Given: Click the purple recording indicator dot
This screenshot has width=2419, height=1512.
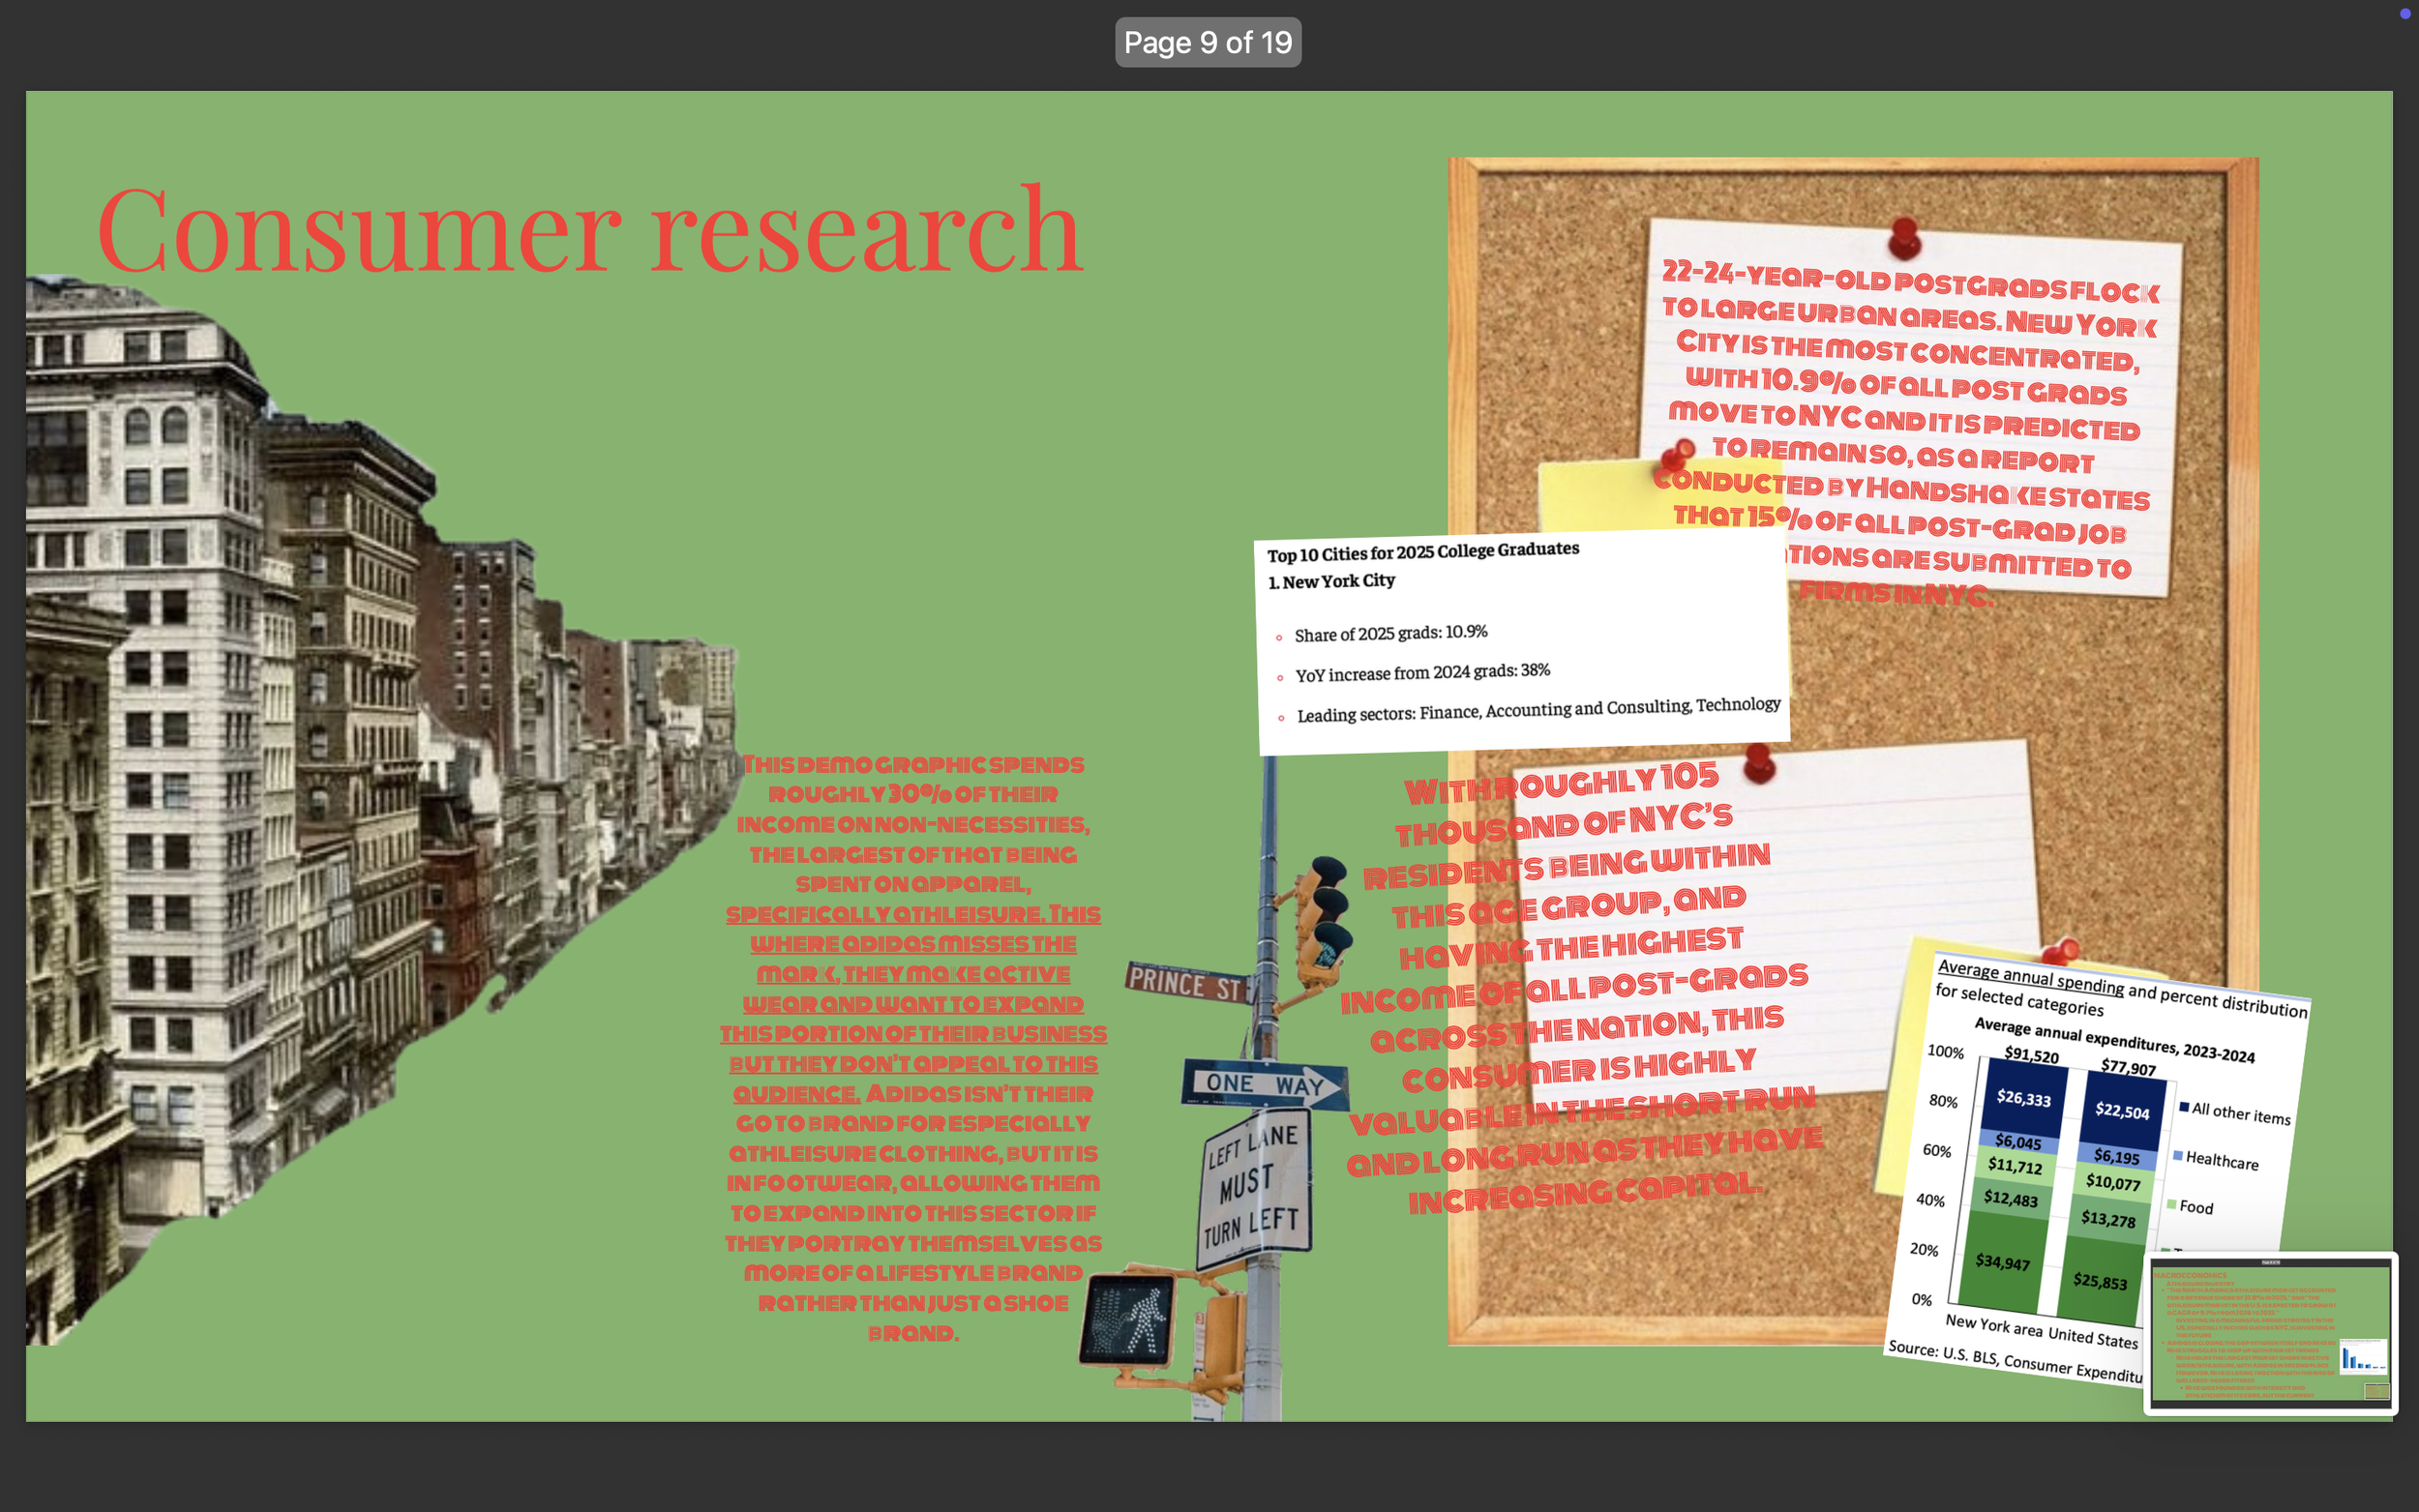Looking at the screenshot, I should tap(2405, 13).
